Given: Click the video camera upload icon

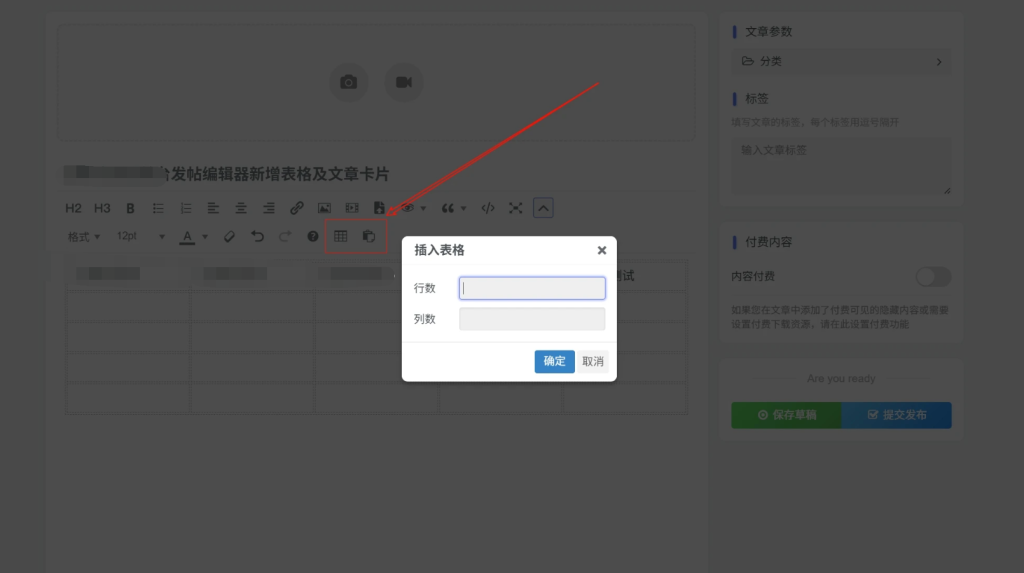Looking at the screenshot, I should coord(404,82).
